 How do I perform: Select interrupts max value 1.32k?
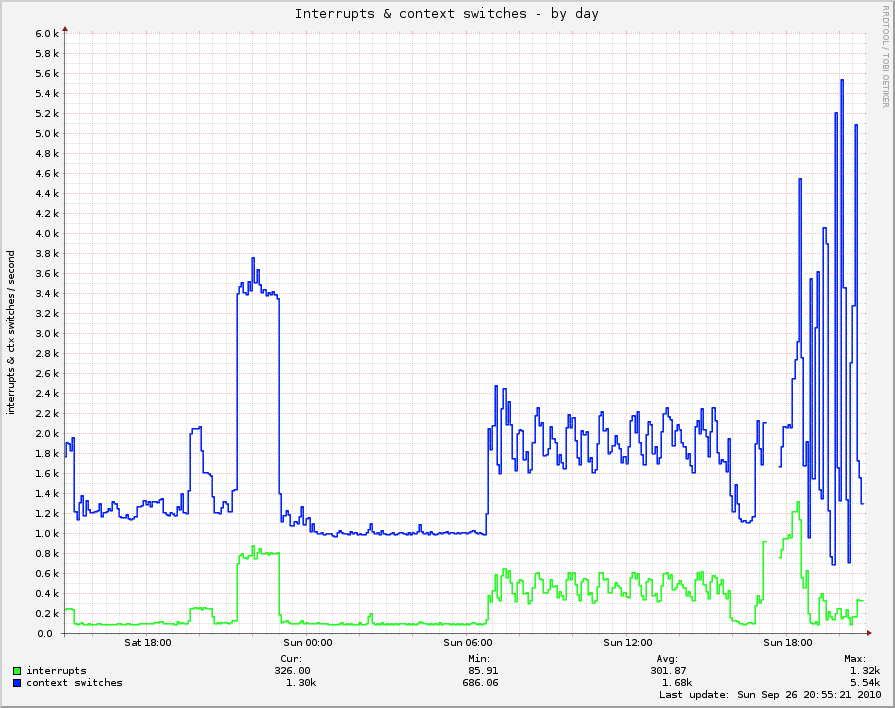865,671
